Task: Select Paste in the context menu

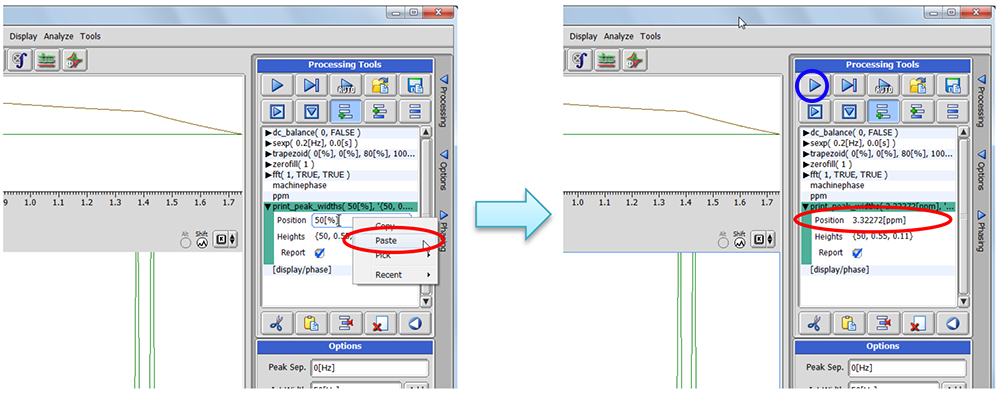Action: coord(386,241)
